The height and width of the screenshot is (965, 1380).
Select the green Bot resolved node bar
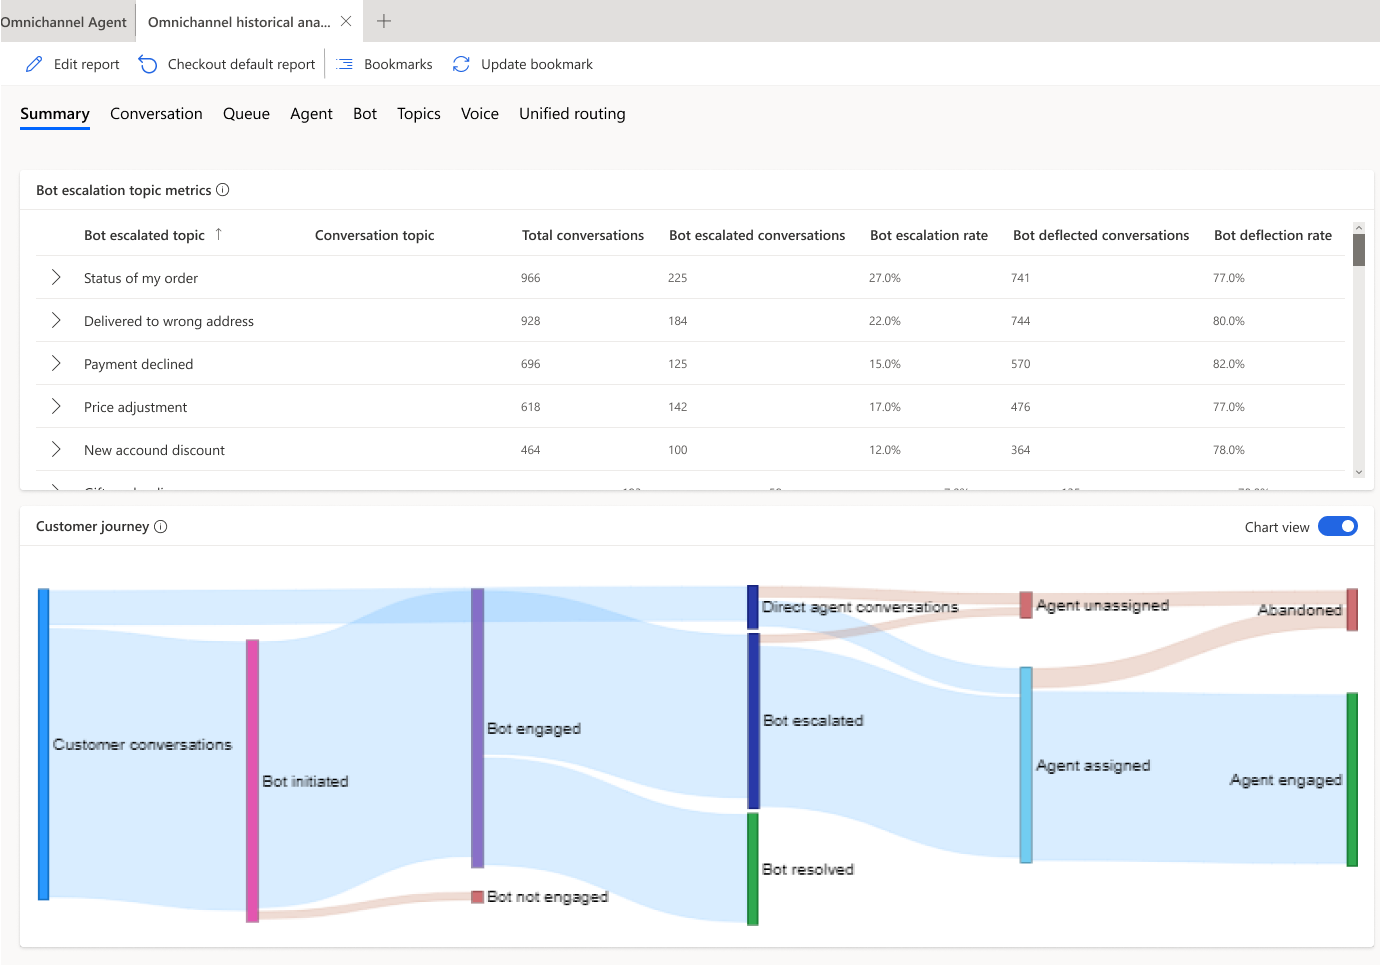(x=753, y=869)
